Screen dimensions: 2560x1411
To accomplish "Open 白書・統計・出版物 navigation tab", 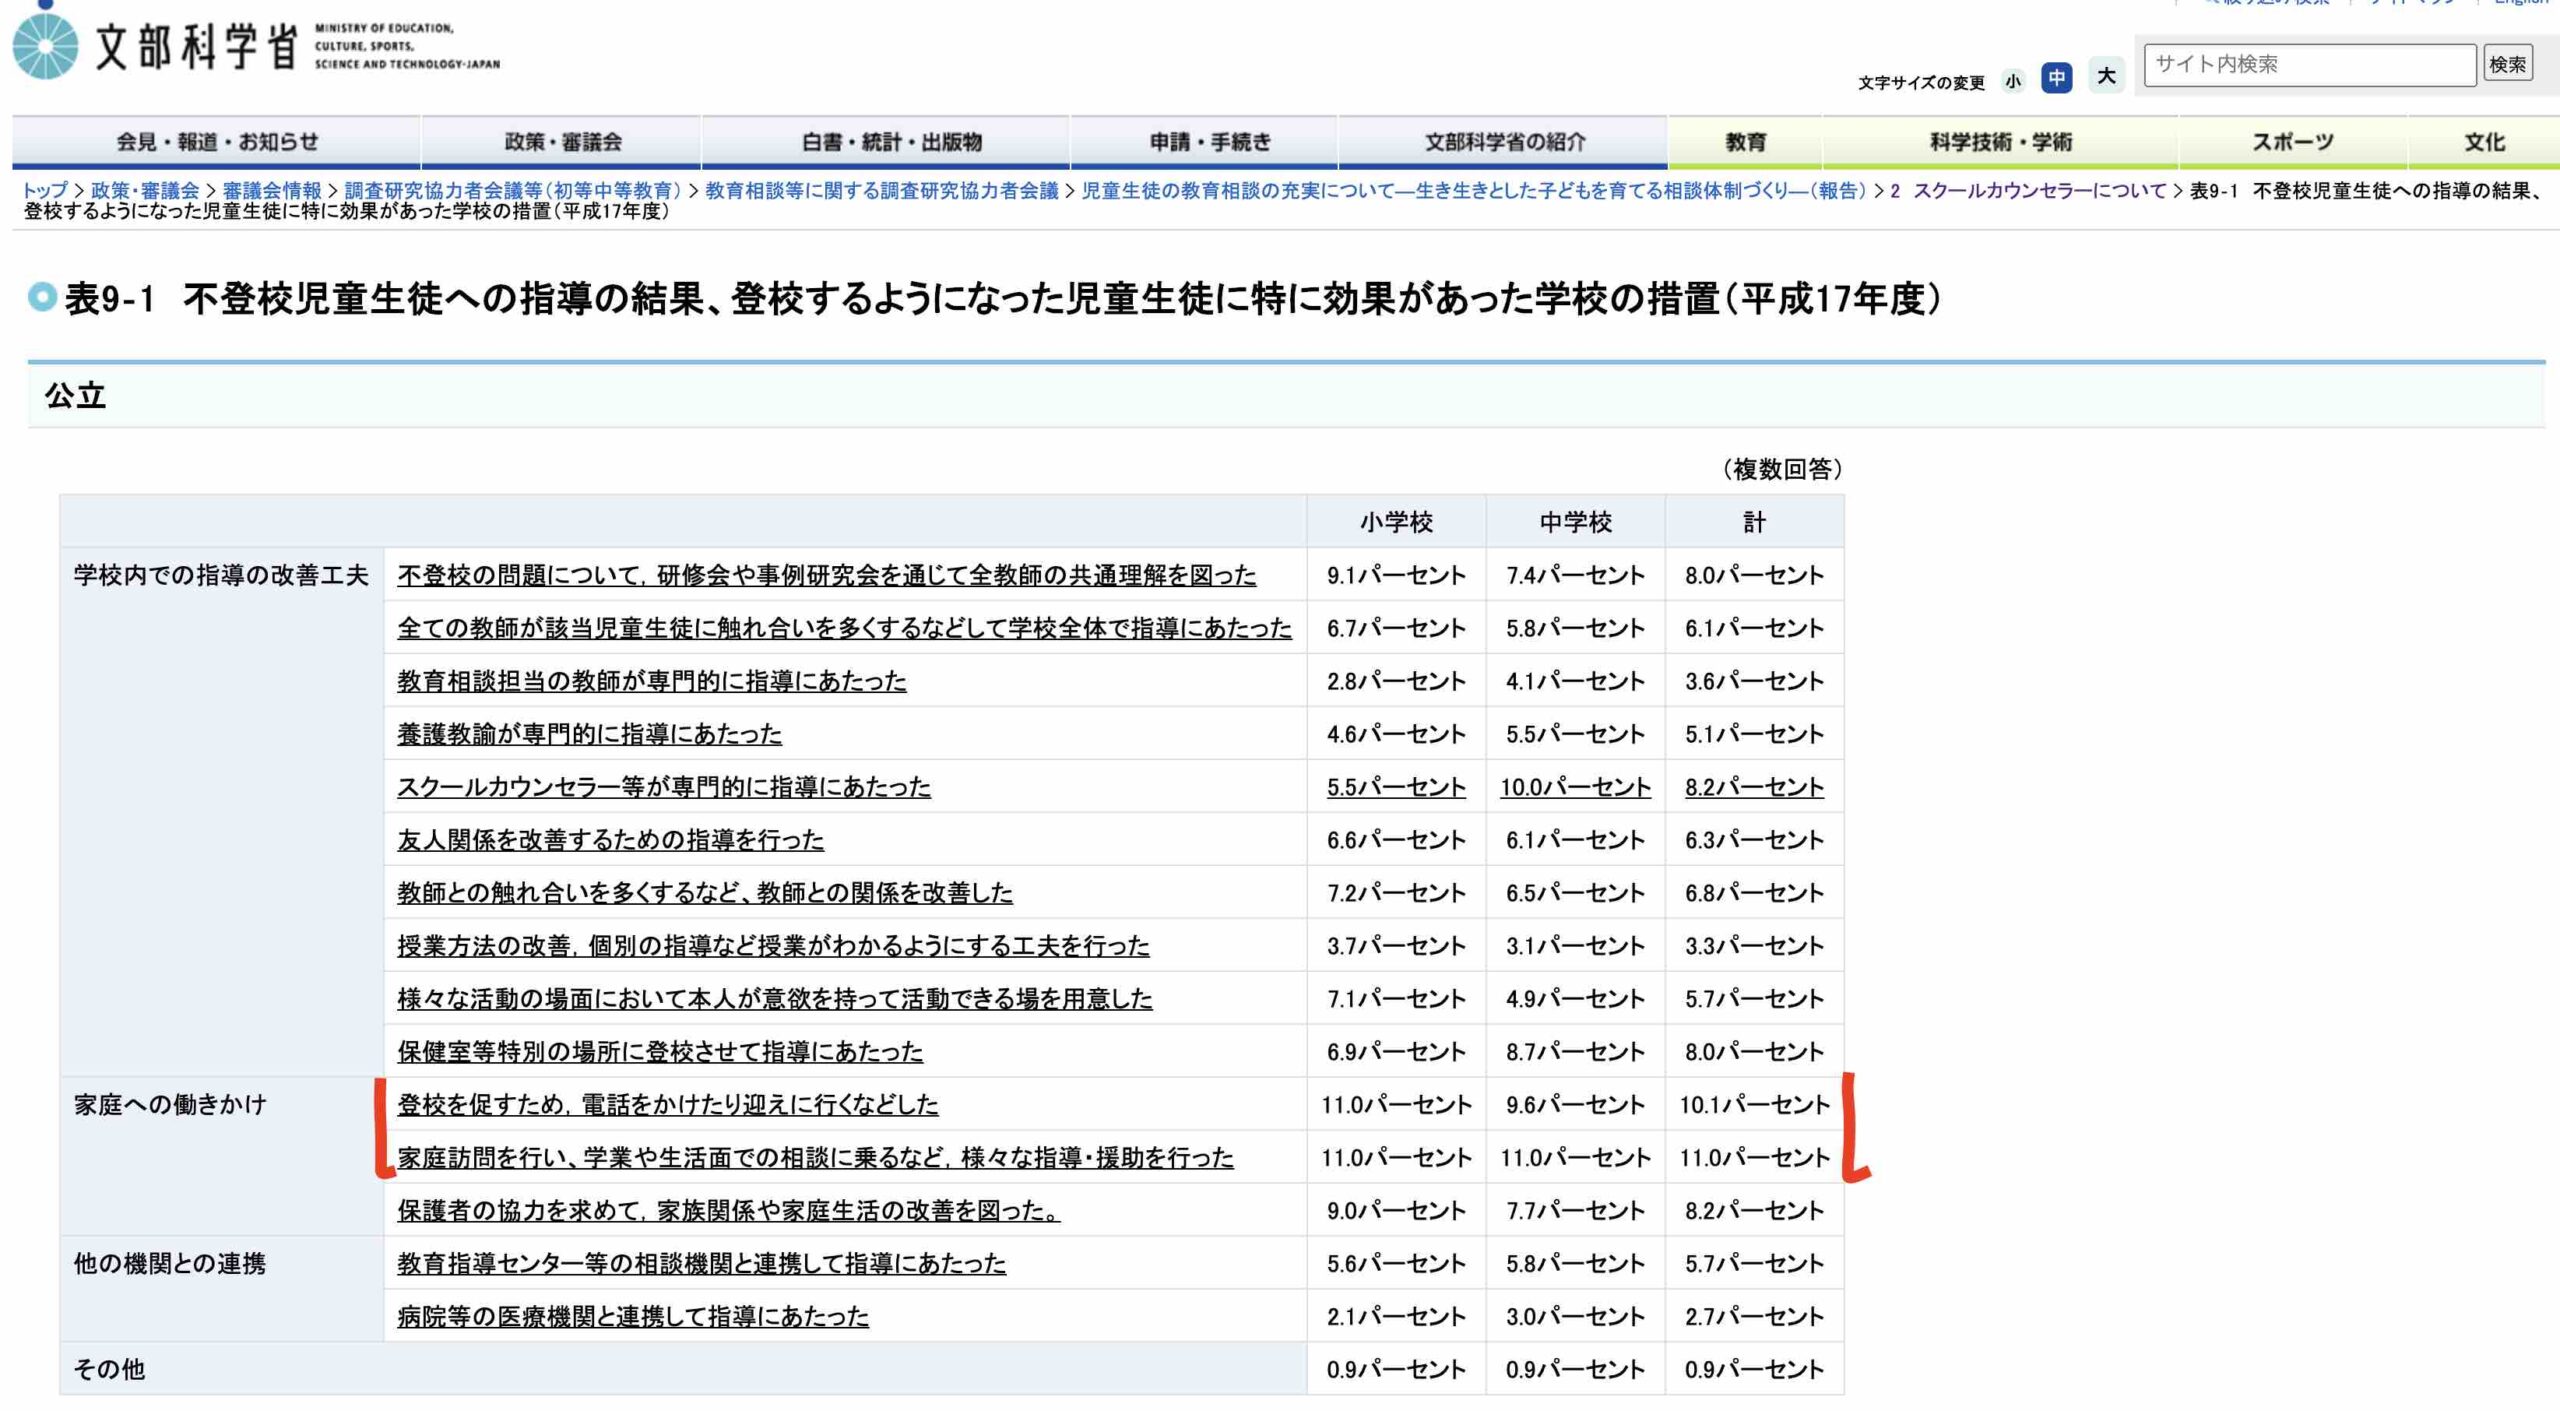I will click(x=891, y=142).
